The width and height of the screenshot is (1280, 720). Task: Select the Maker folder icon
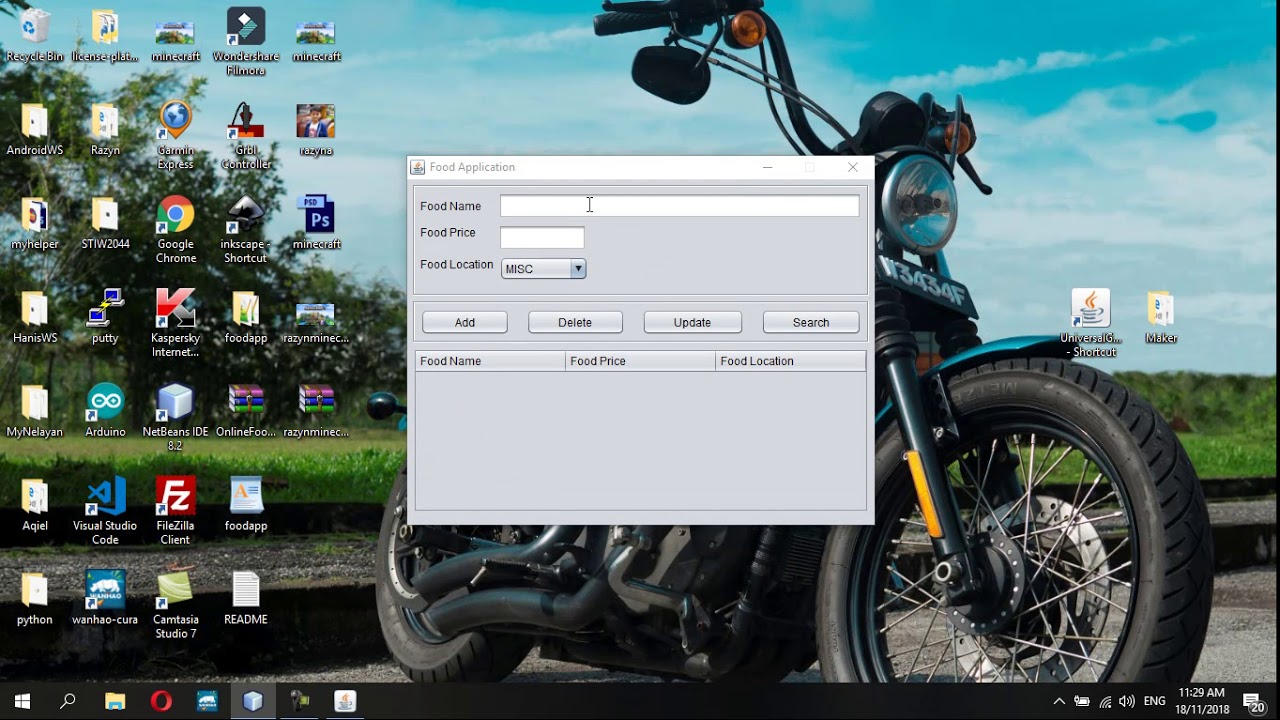point(1161,317)
